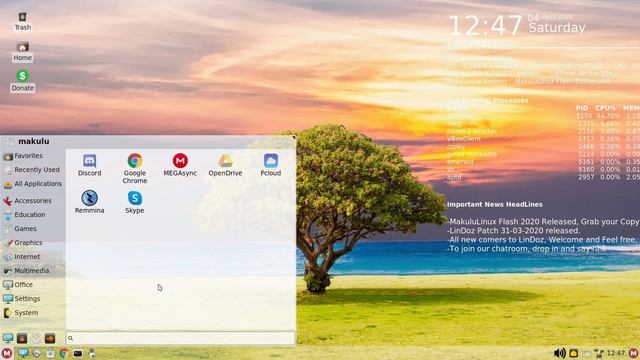The height and width of the screenshot is (360, 640).
Task: Click the lock screen icon in menu
Action: (x=22, y=338)
